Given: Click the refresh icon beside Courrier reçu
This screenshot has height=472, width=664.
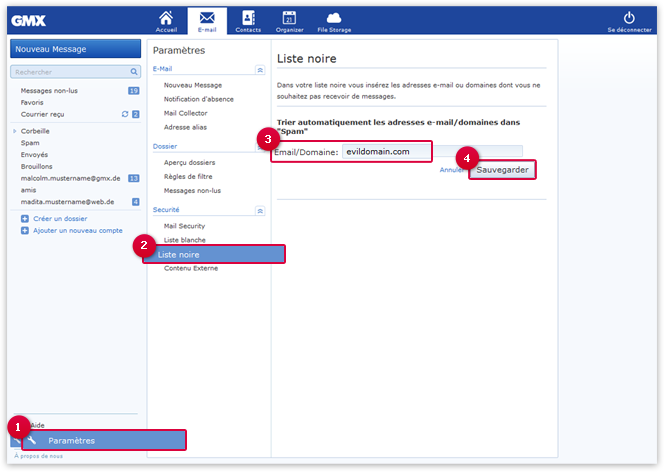Looking at the screenshot, I should 125,114.
